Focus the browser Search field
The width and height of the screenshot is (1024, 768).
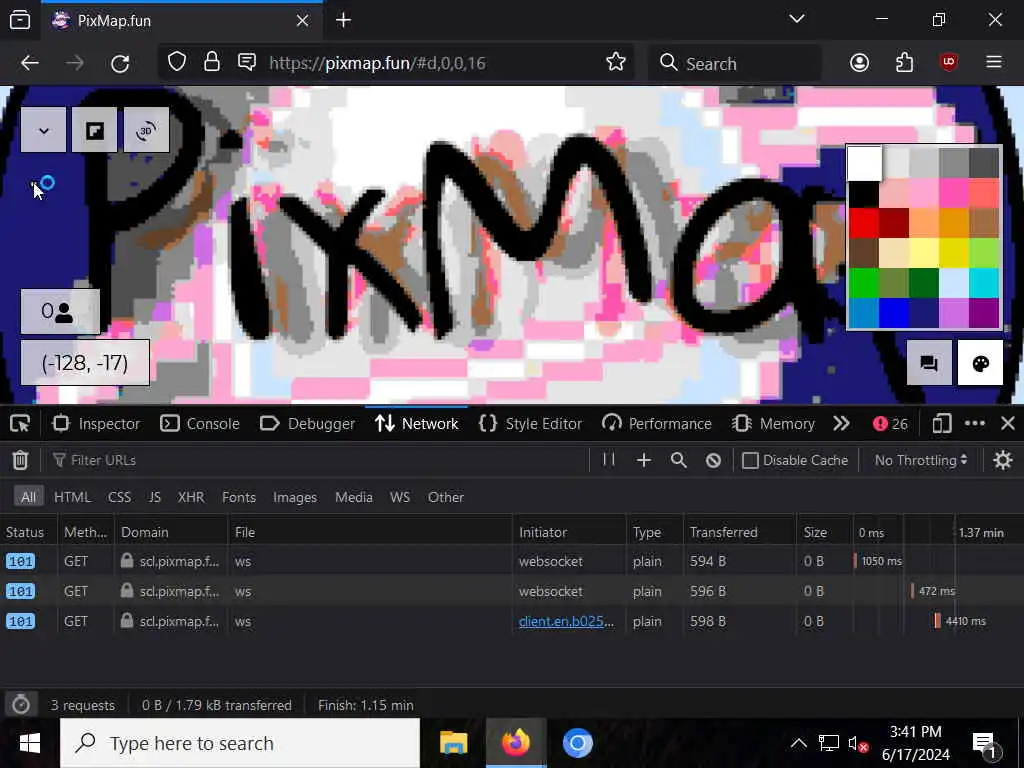[736, 63]
